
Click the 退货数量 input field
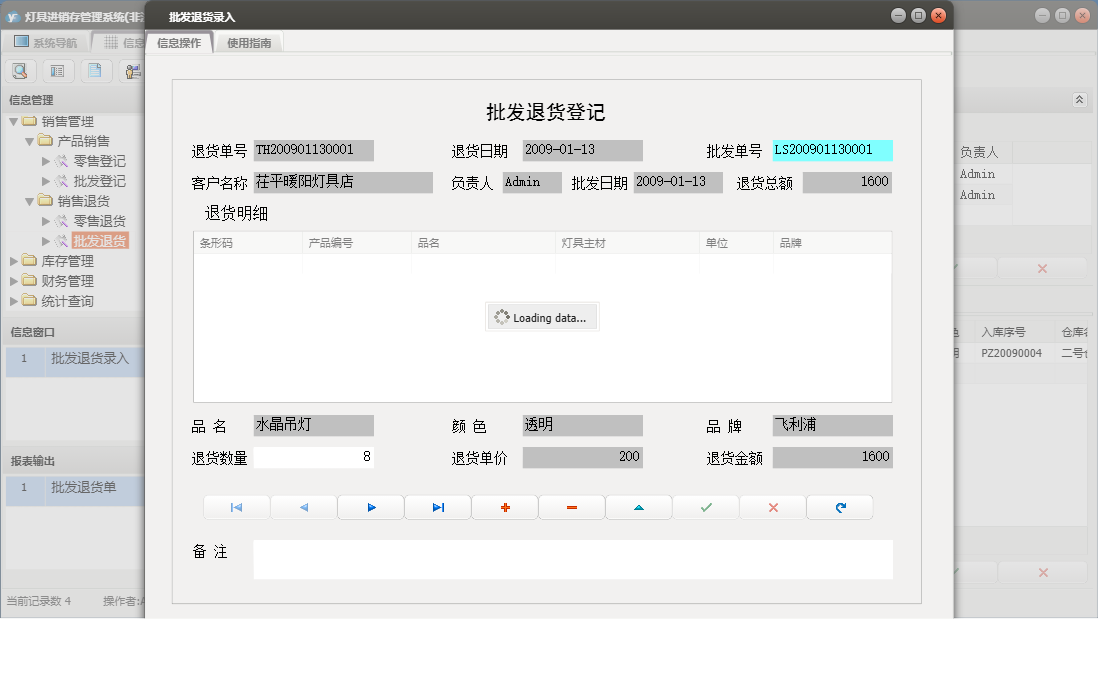pos(315,457)
